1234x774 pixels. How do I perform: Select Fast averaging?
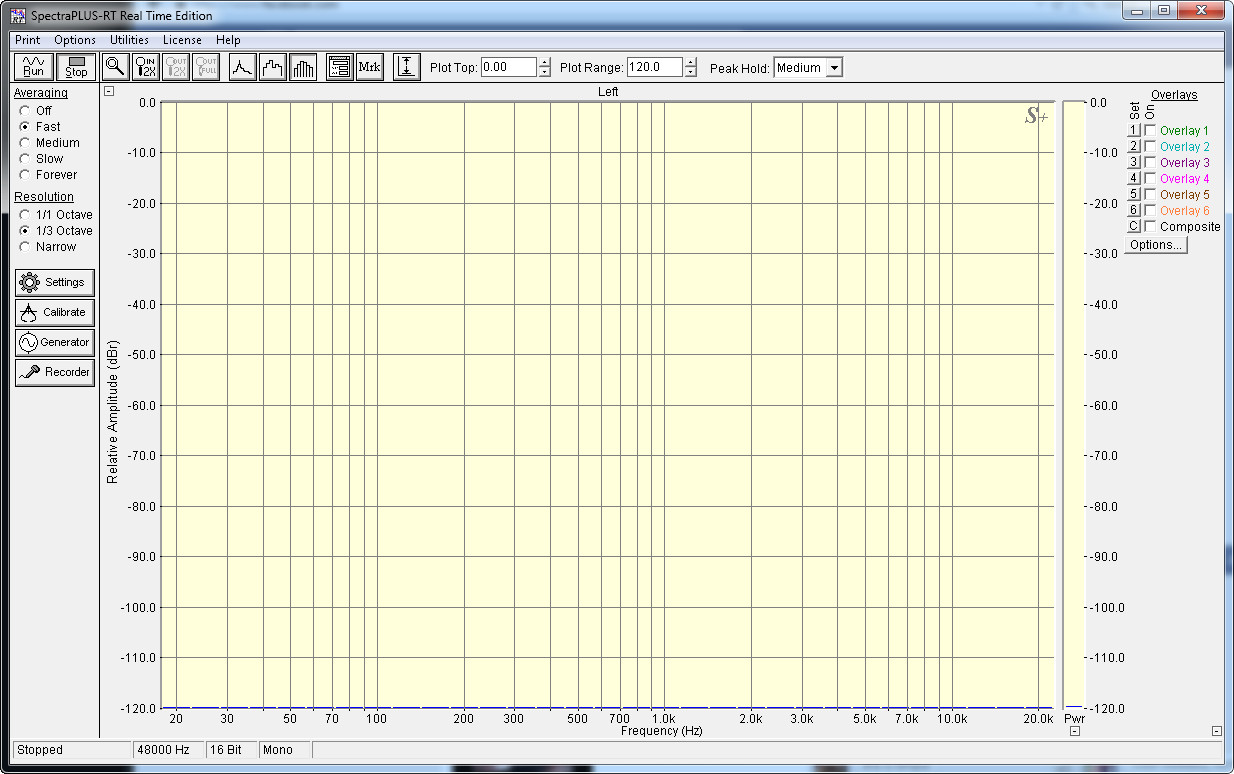[25, 127]
